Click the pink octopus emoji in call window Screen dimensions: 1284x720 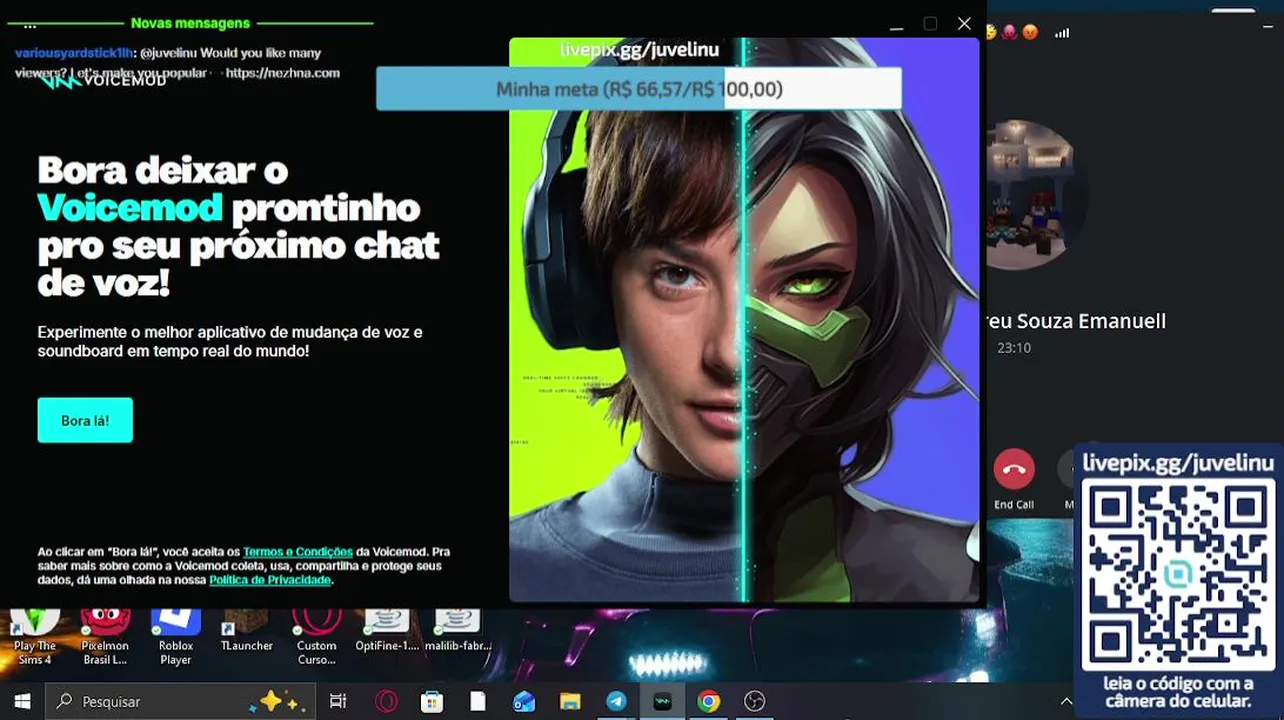tap(1010, 32)
